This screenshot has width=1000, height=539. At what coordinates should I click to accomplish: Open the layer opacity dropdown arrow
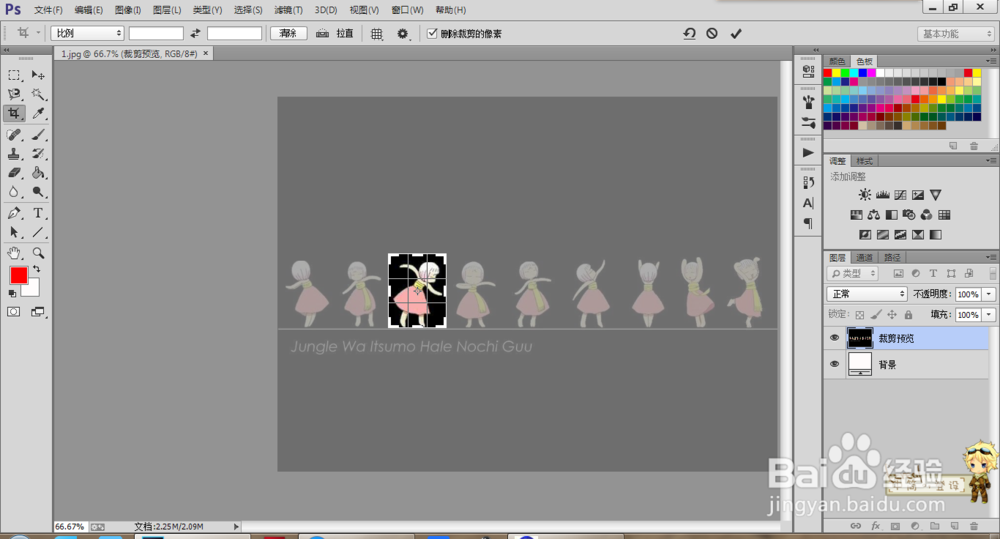click(x=989, y=294)
